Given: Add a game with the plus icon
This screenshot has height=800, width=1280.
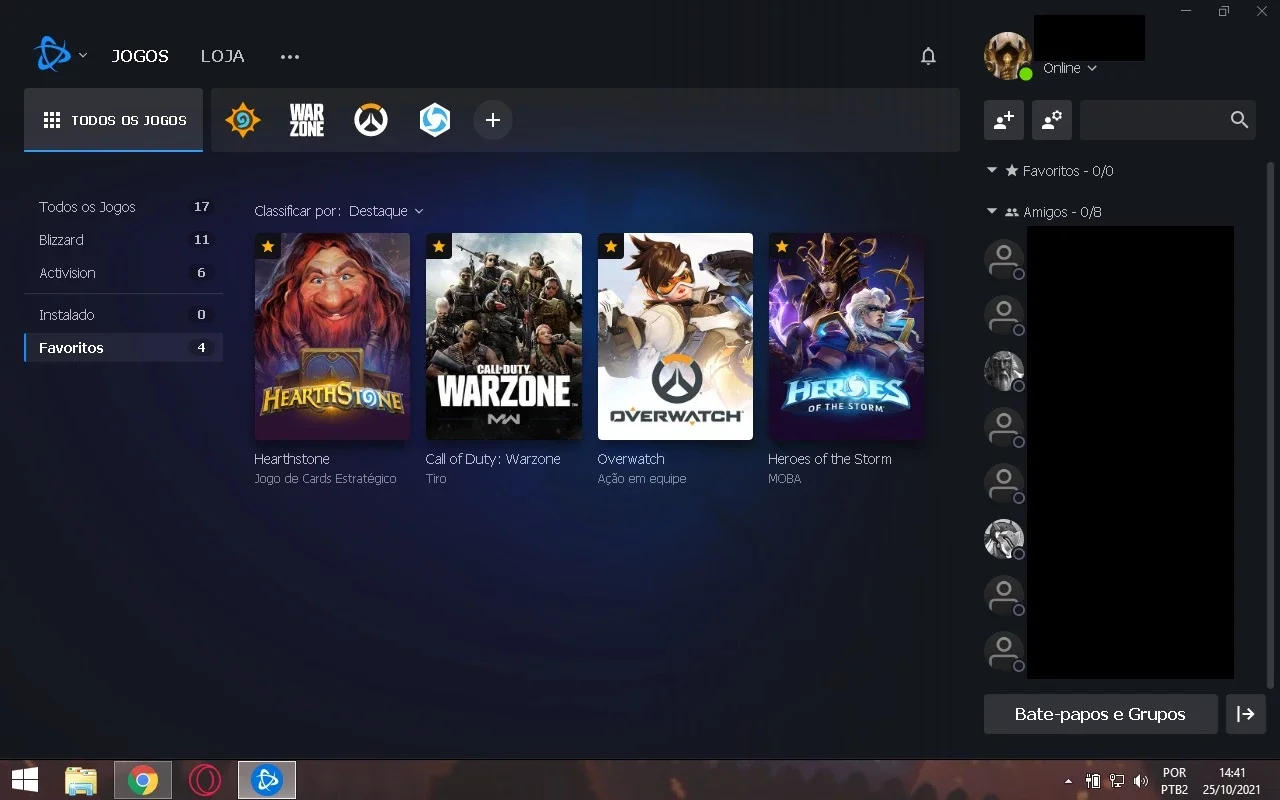Looking at the screenshot, I should click(492, 120).
